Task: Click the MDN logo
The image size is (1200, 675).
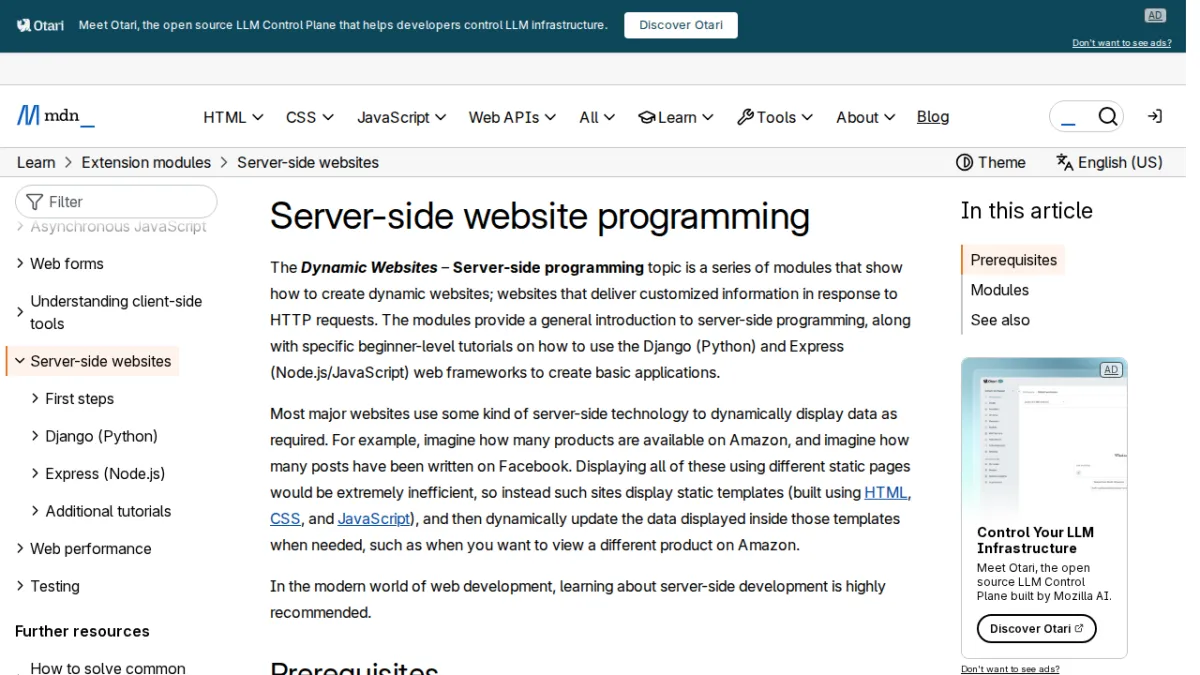Action: pos(56,116)
